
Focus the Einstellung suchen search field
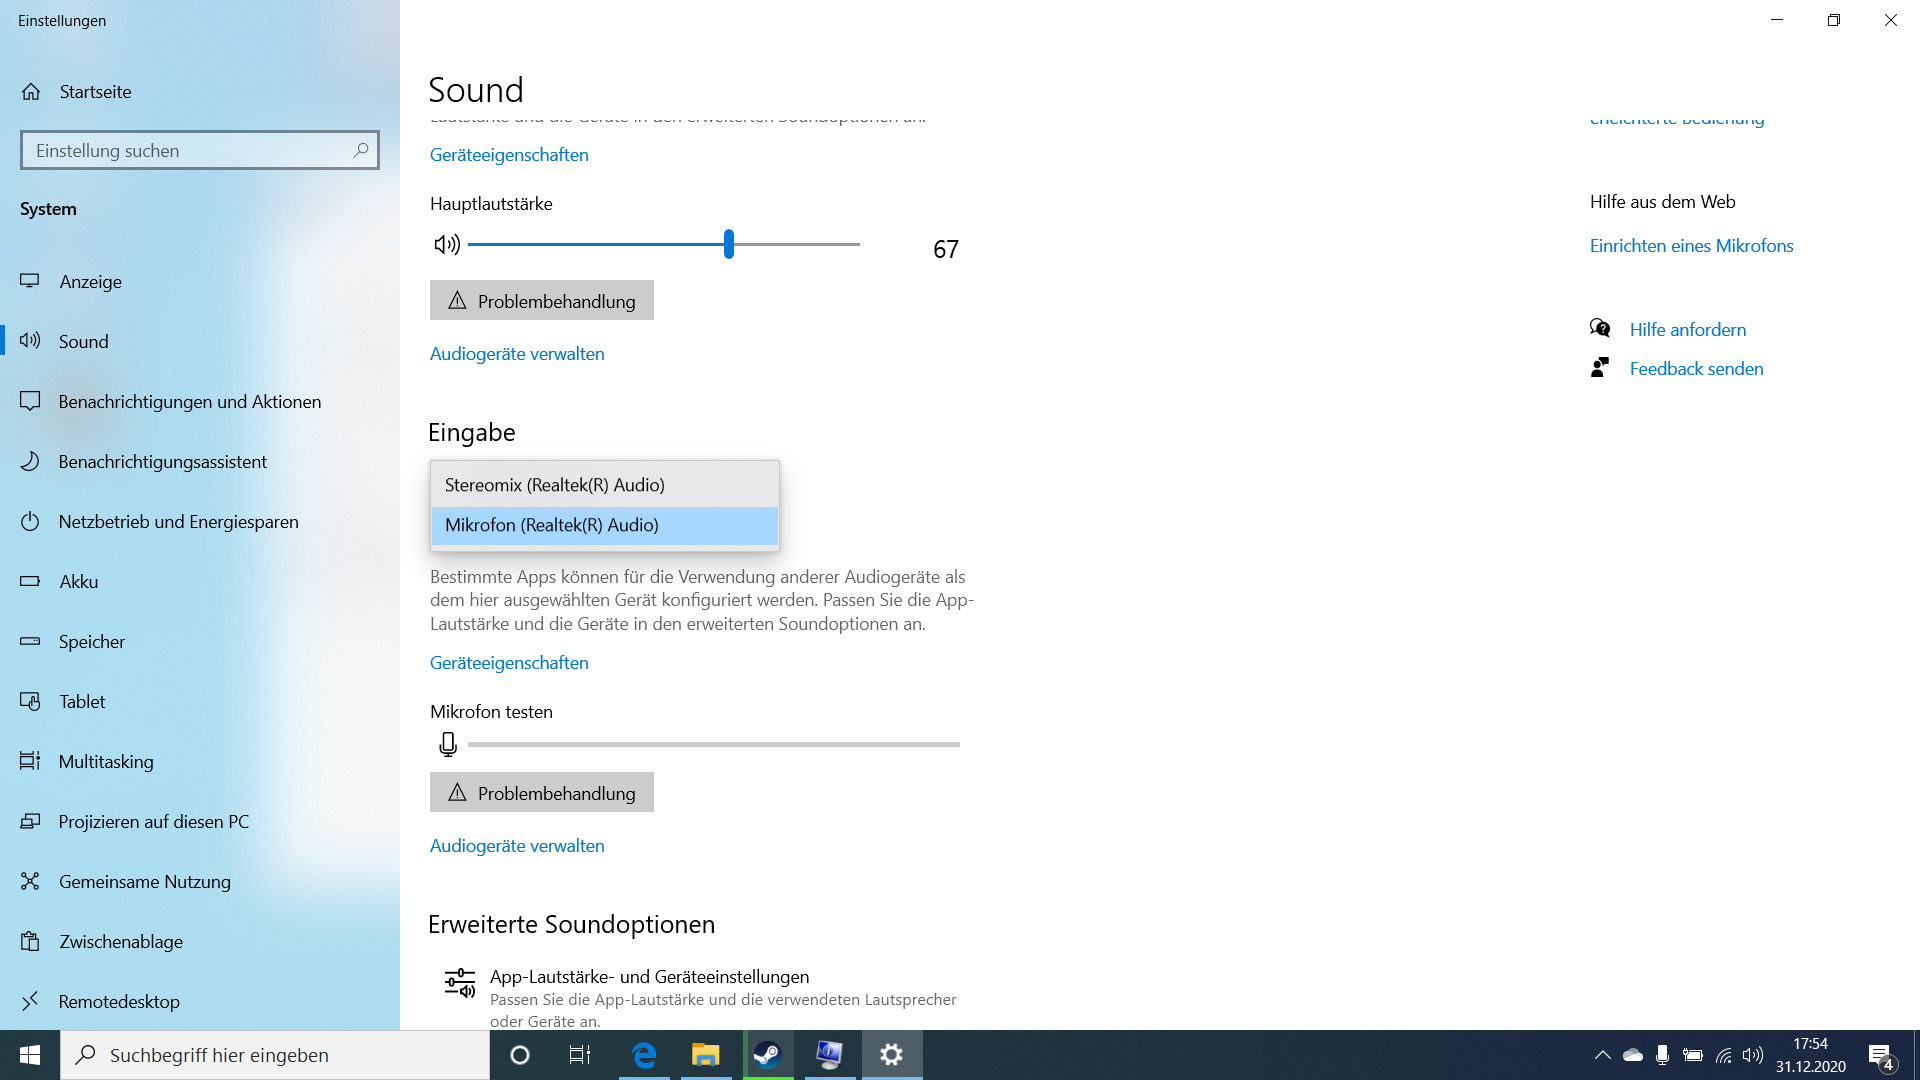(x=200, y=150)
